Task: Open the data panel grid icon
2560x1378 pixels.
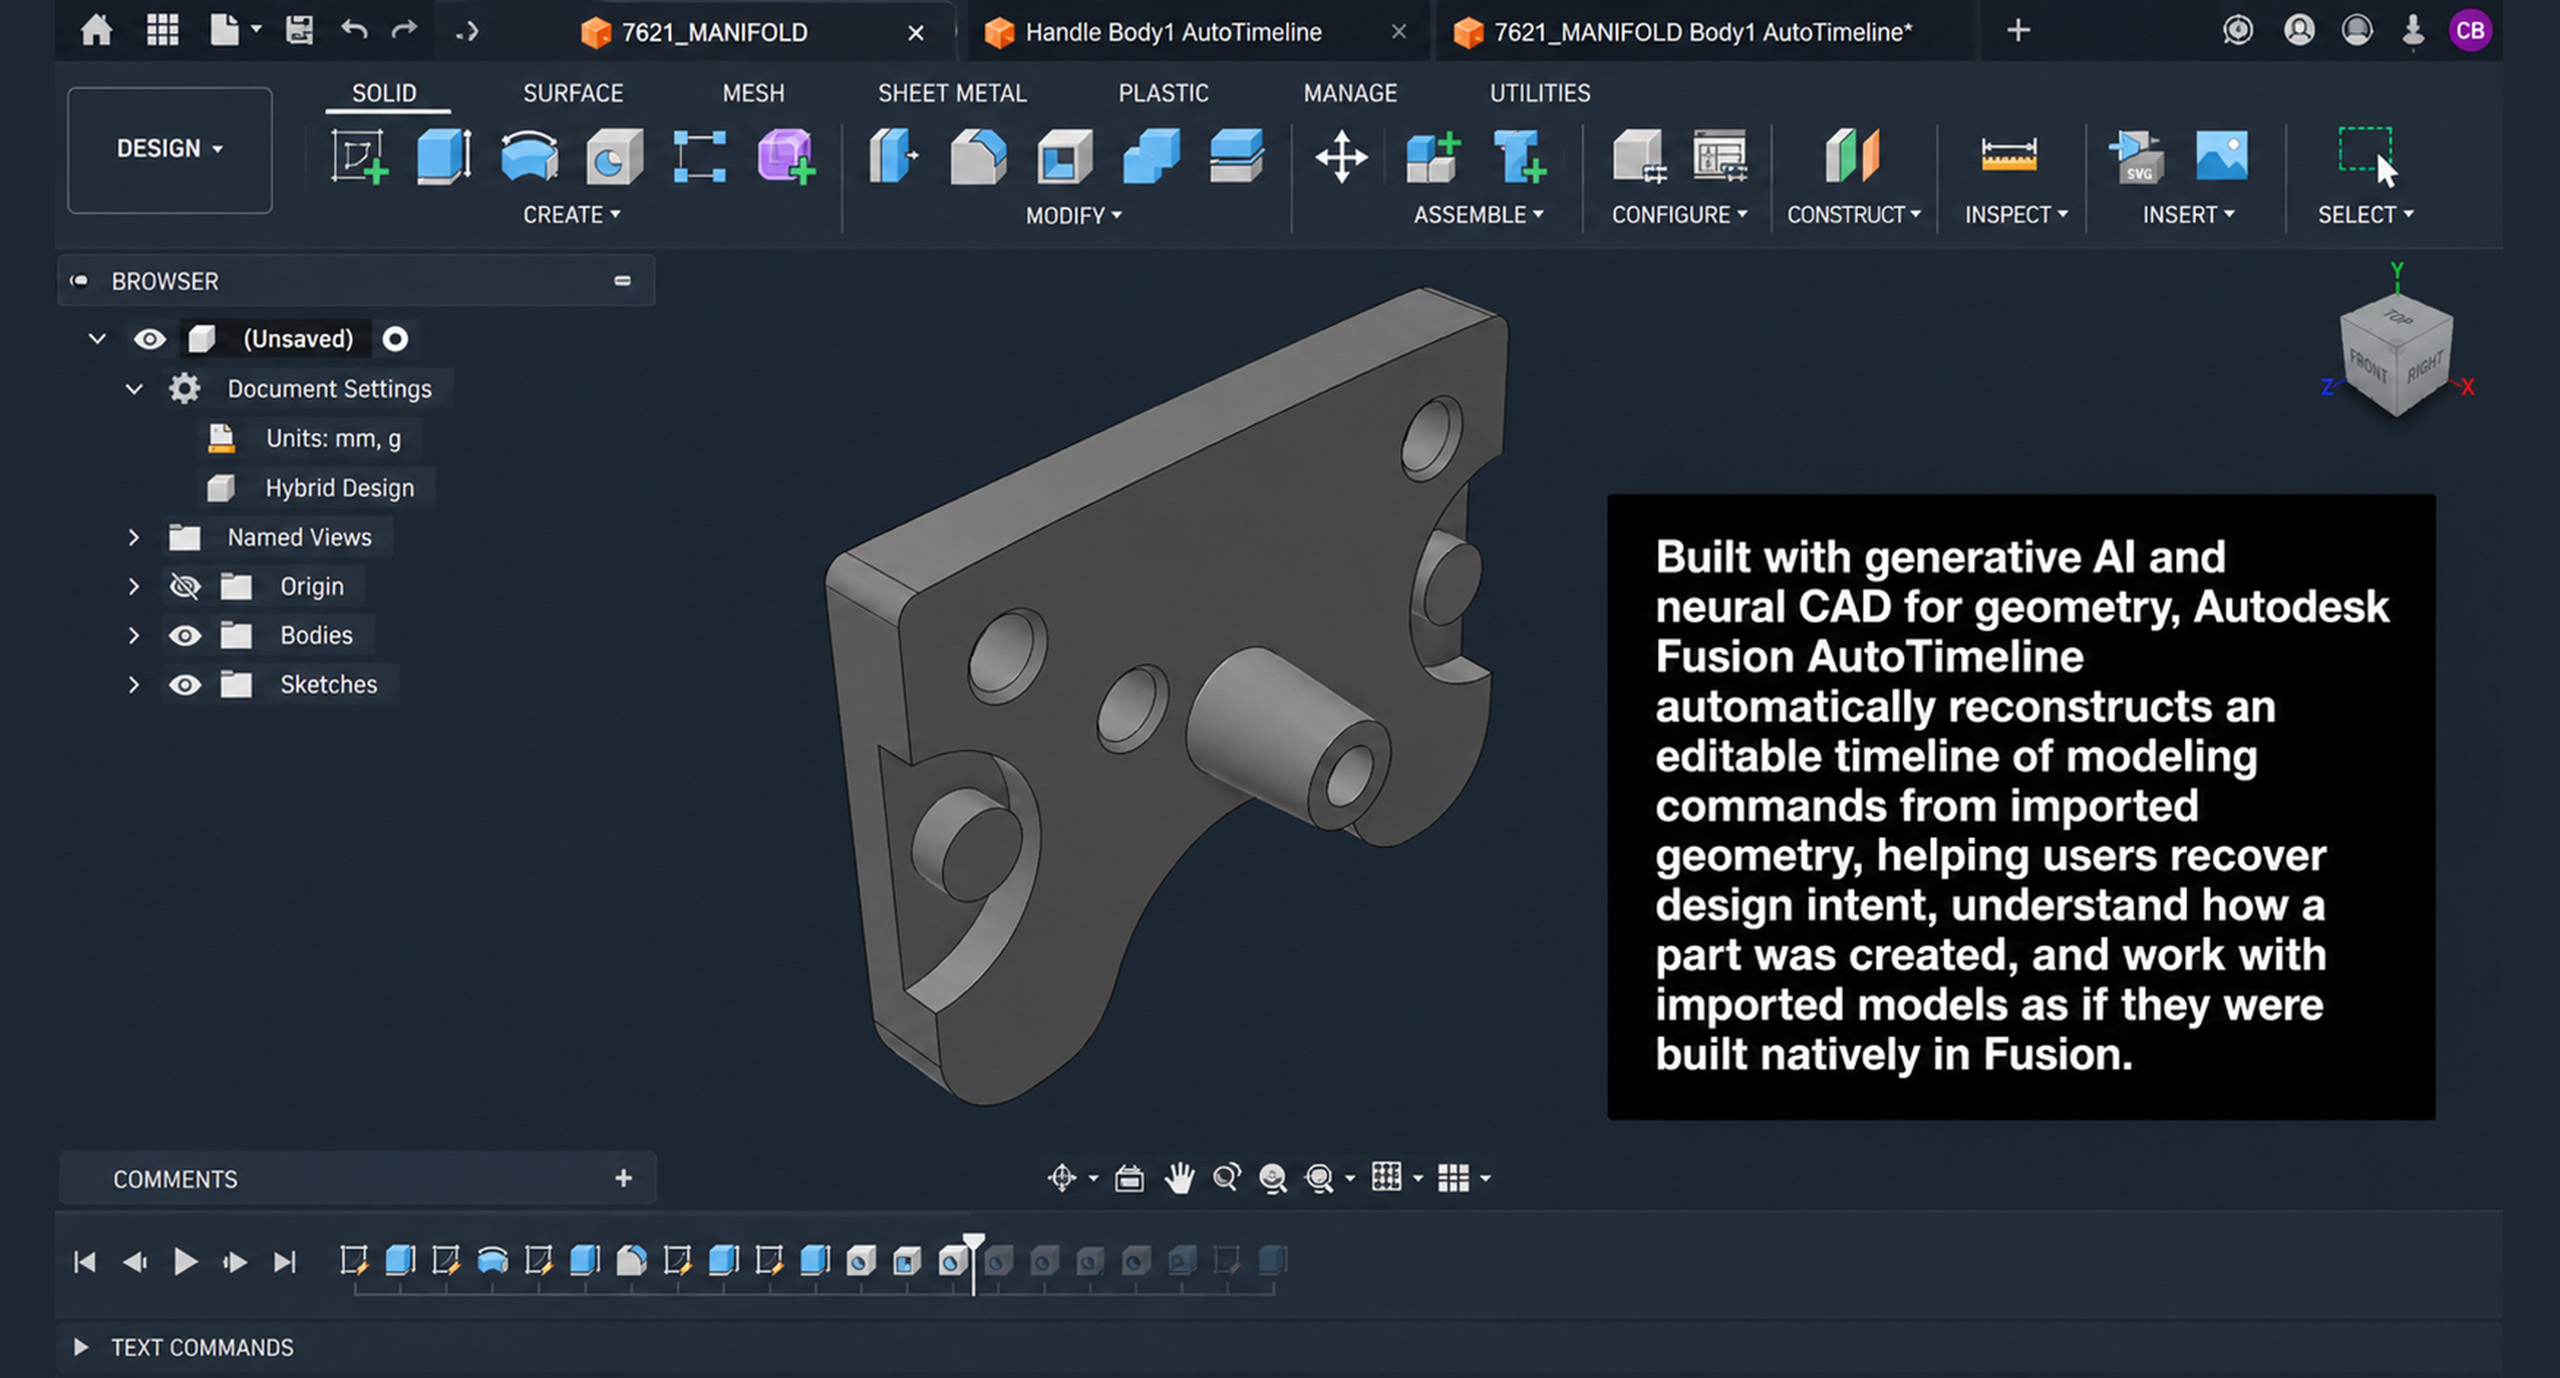Action: click(x=162, y=30)
